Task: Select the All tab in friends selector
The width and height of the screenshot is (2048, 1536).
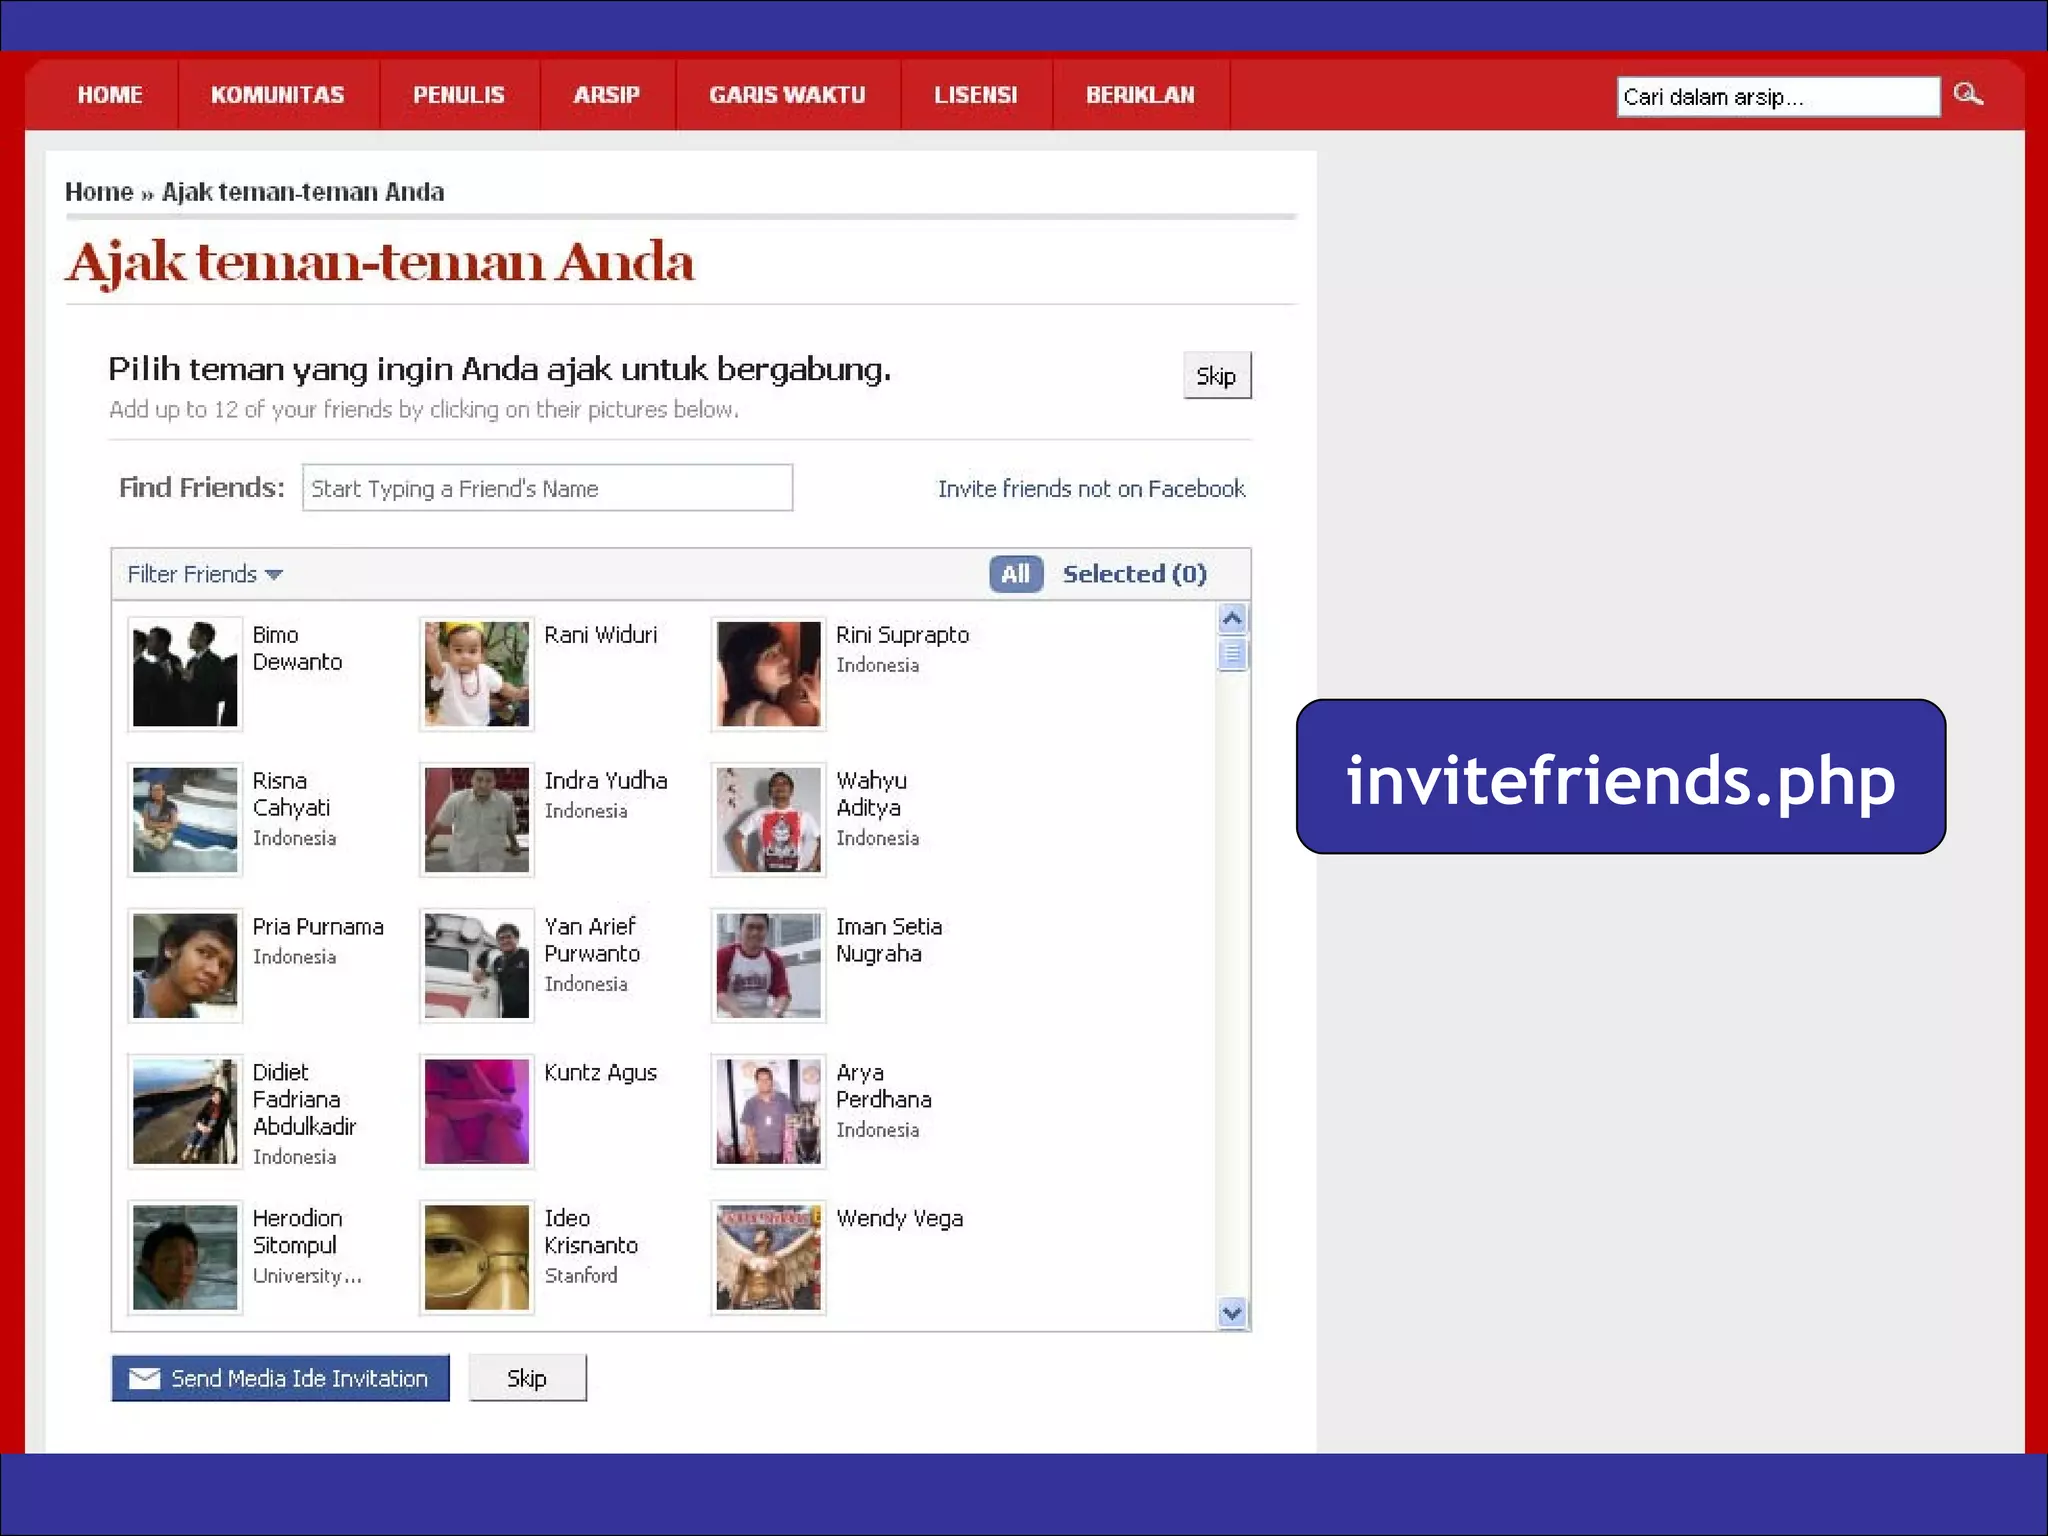Action: 1016,574
